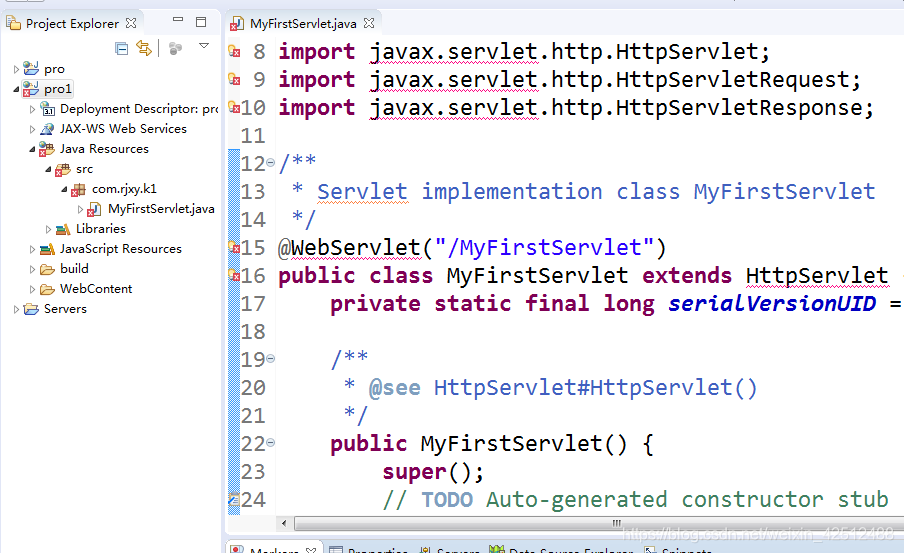This screenshot has height=553, width=904.
Task: Click the super() call on line 23
Action: (433, 472)
